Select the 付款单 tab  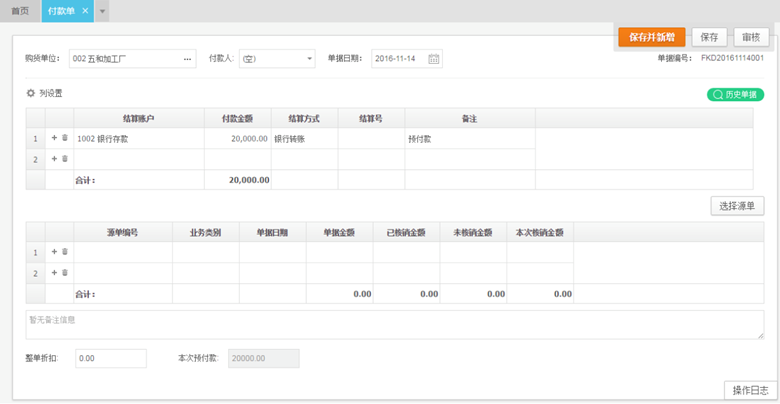click(x=62, y=11)
